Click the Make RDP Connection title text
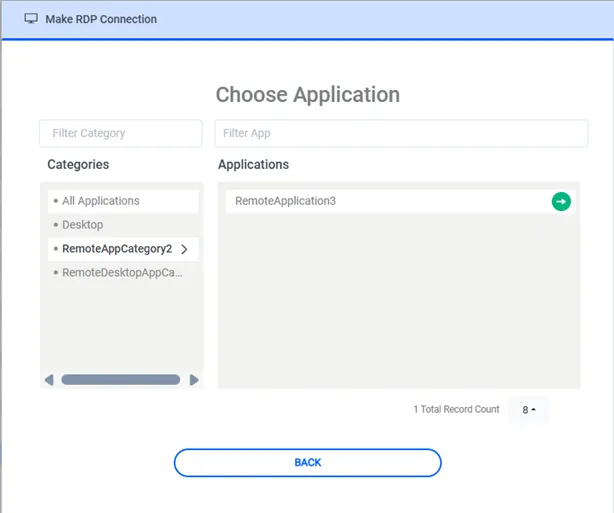The width and height of the screenshot is (614, 513). click(101, 19)
